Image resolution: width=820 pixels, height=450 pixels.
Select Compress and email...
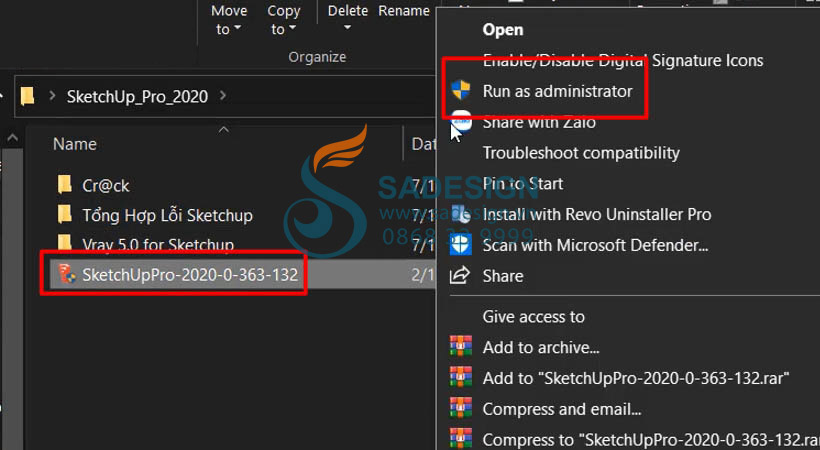562,409
